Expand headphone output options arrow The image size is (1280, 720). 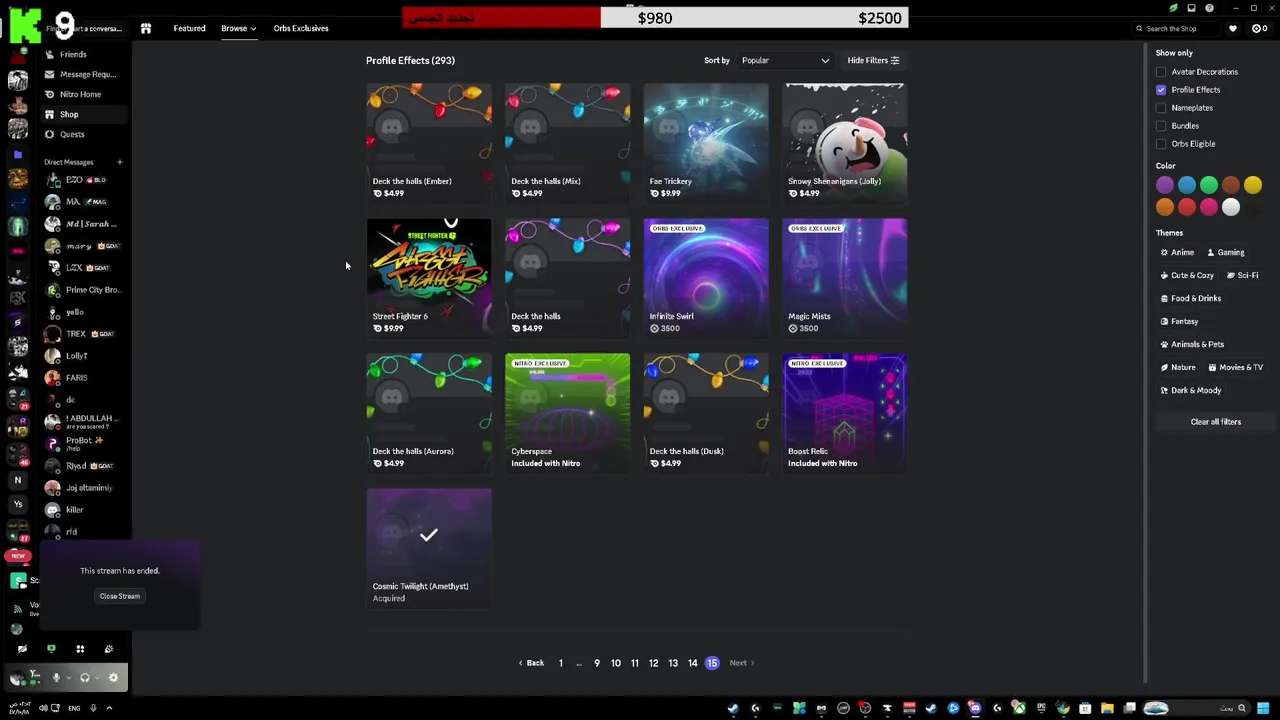(x=97, y=678)
